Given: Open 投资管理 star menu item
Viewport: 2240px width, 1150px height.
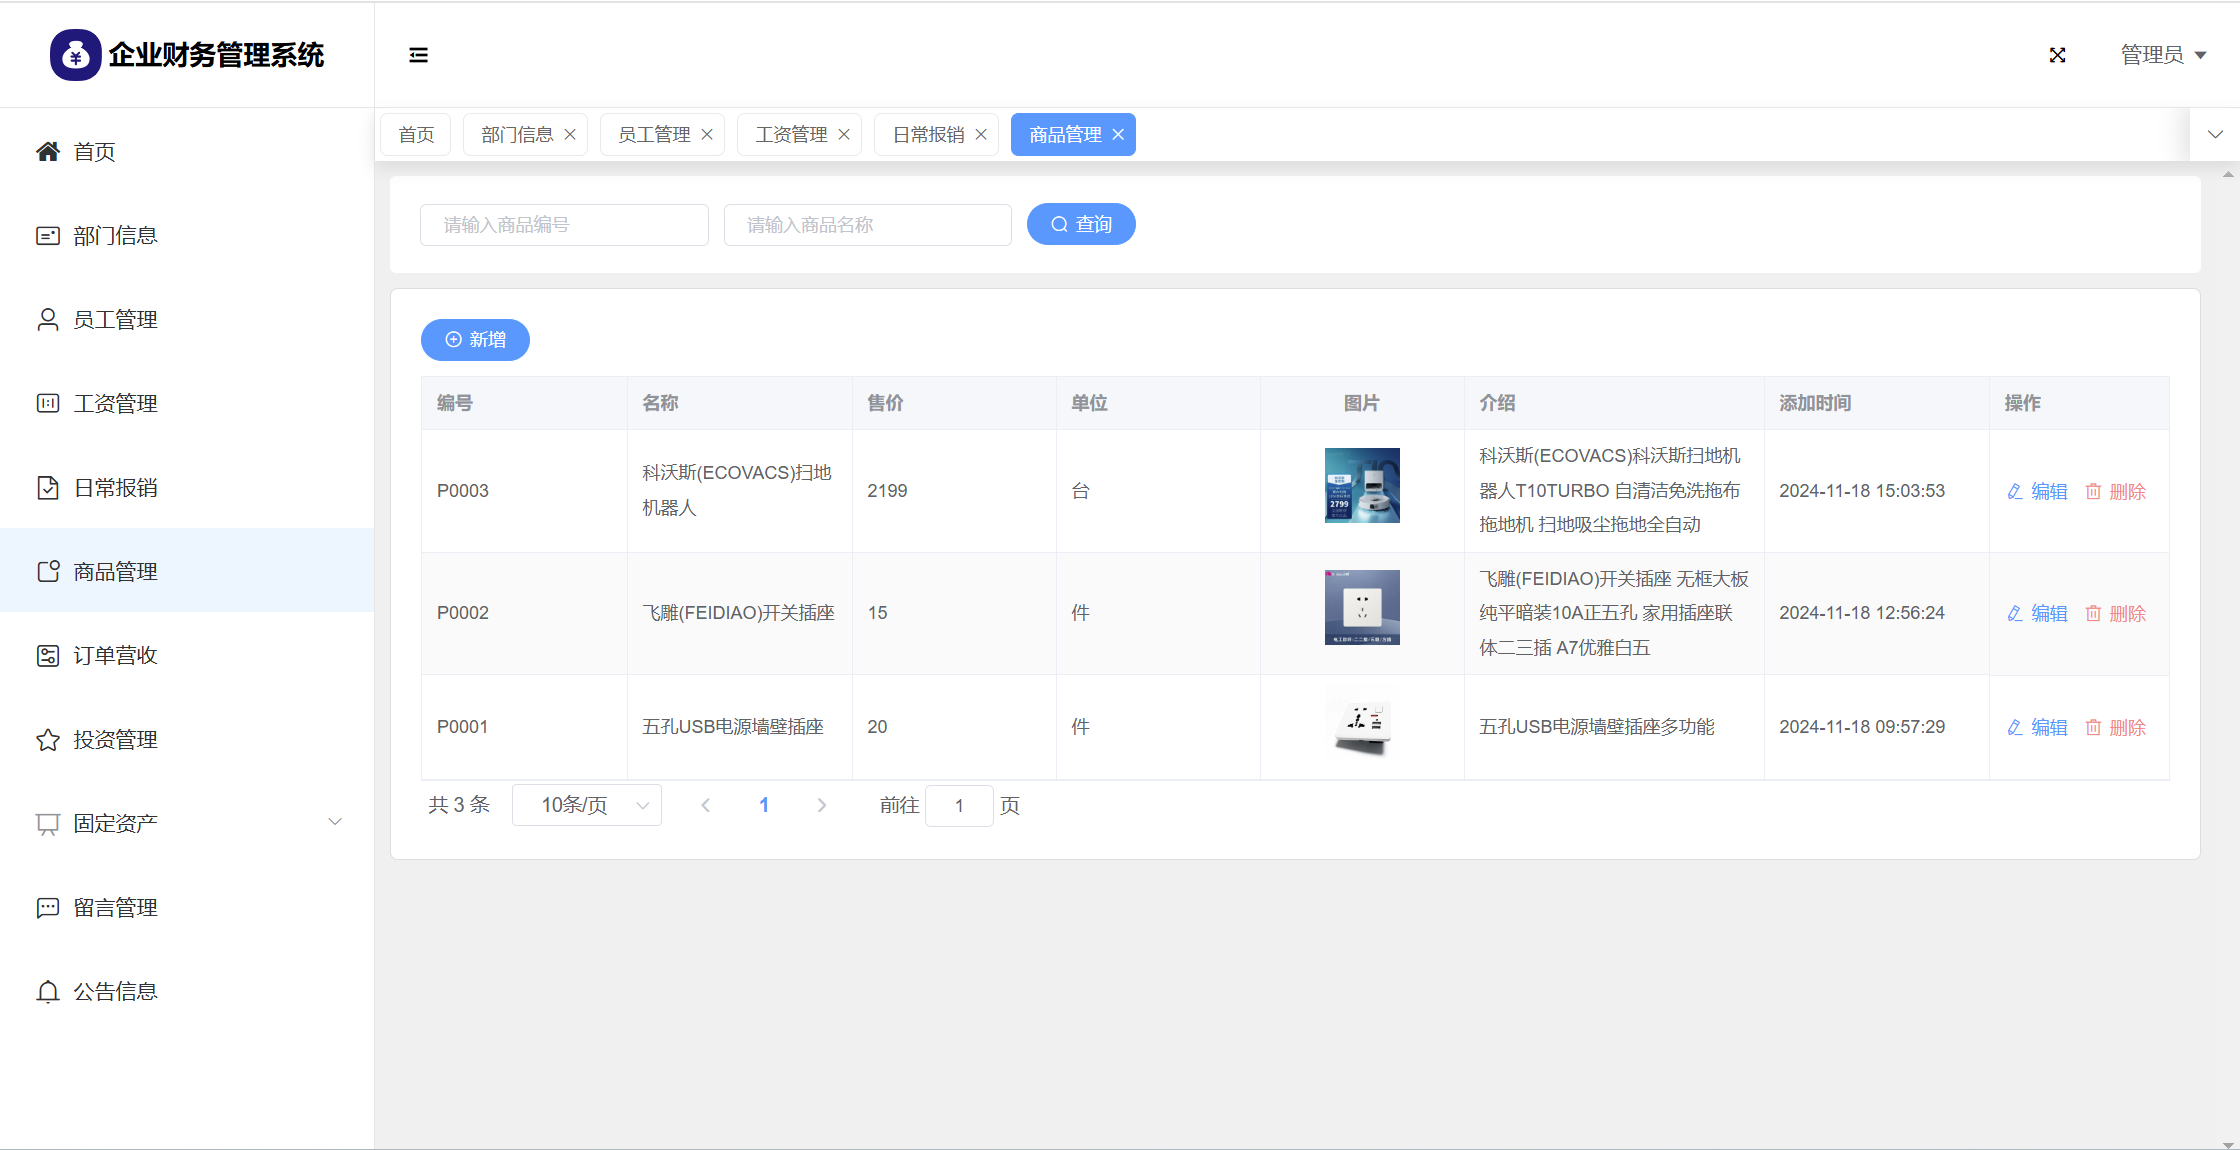Looking at the screenshot, I should click(x=115, y=740).
